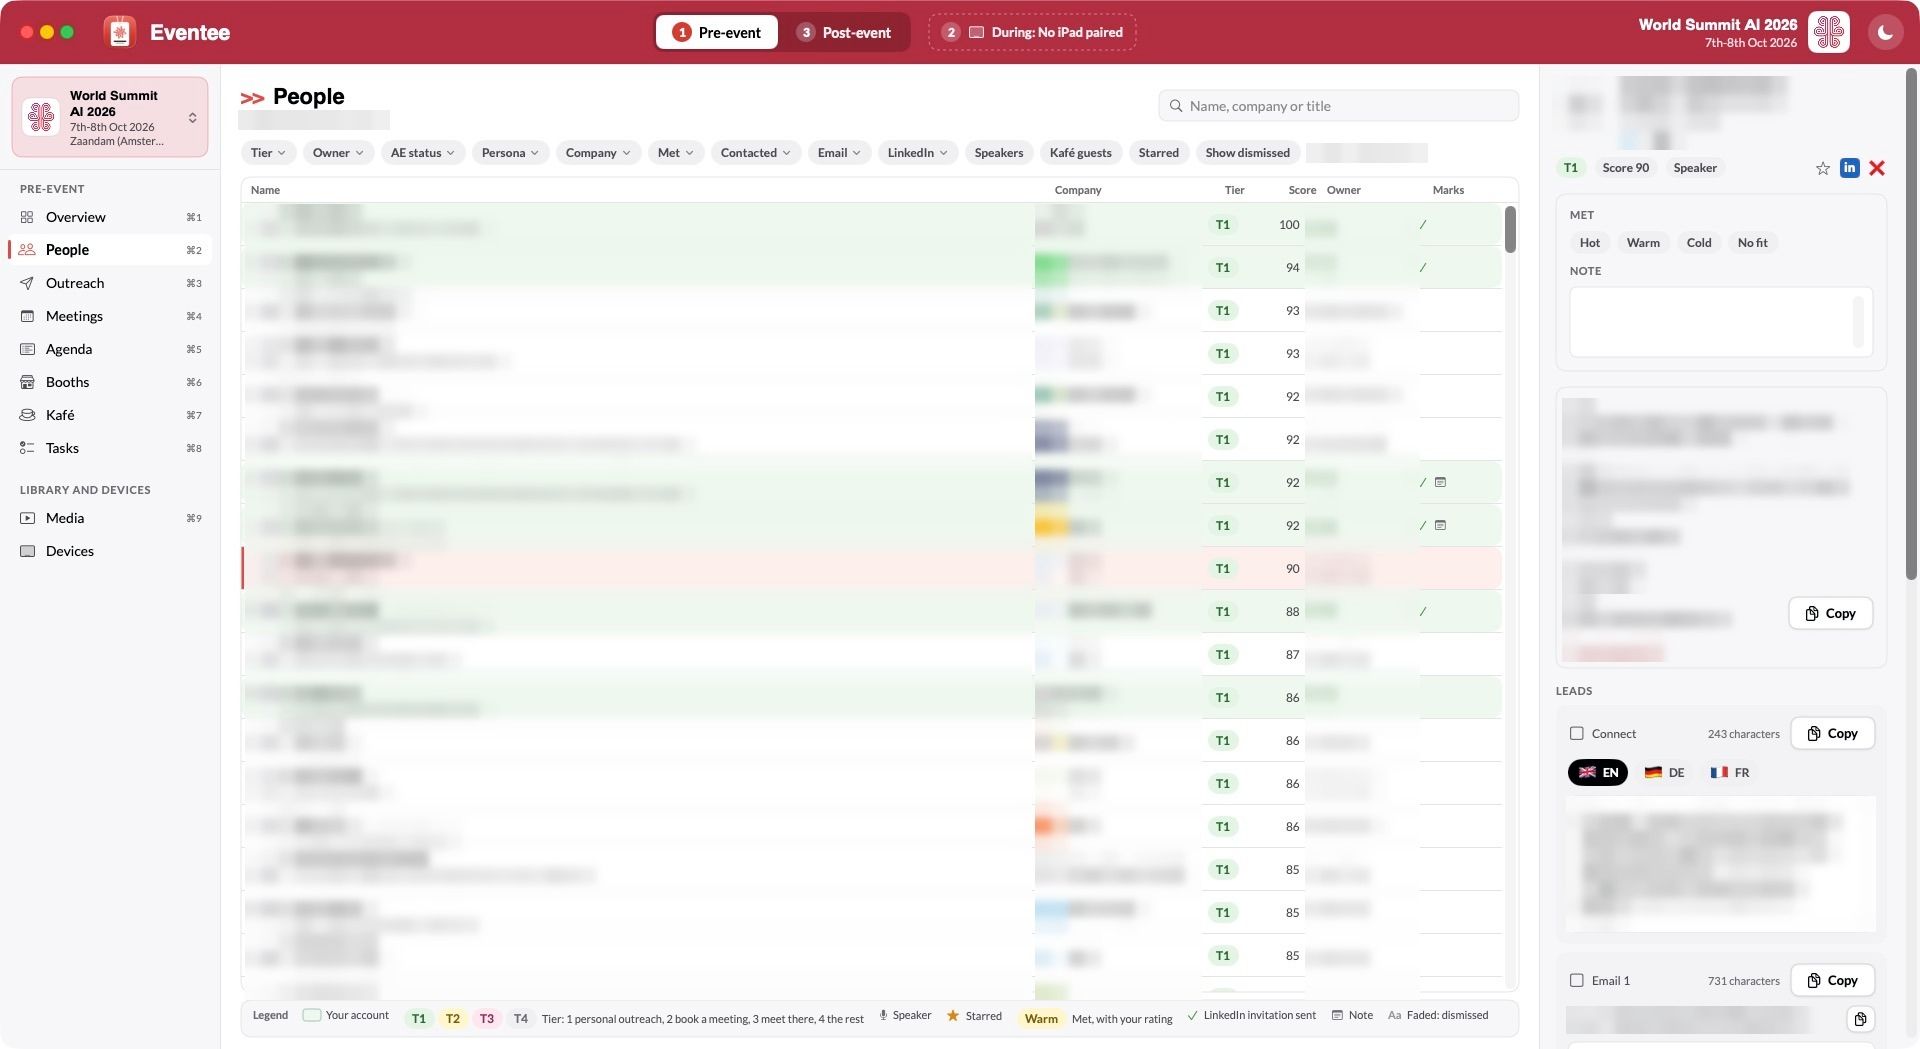Open Outreach section icon
The image size is (1920, 1049).
[x=27, y=283]
